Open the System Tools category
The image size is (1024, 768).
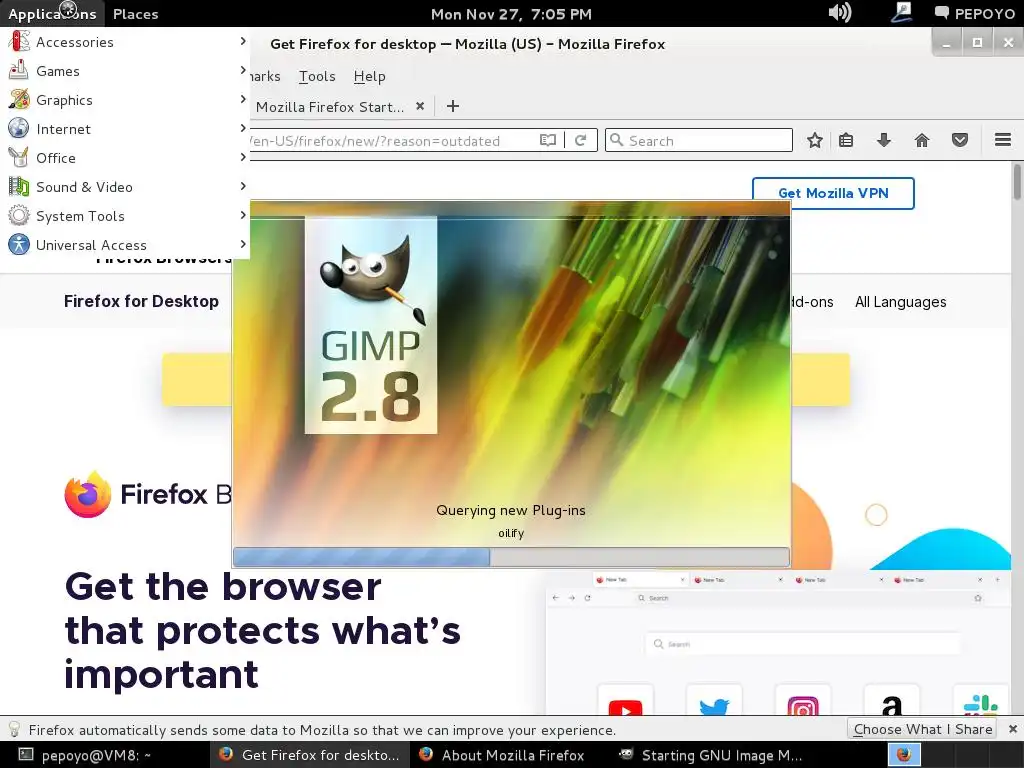[125, 216]
